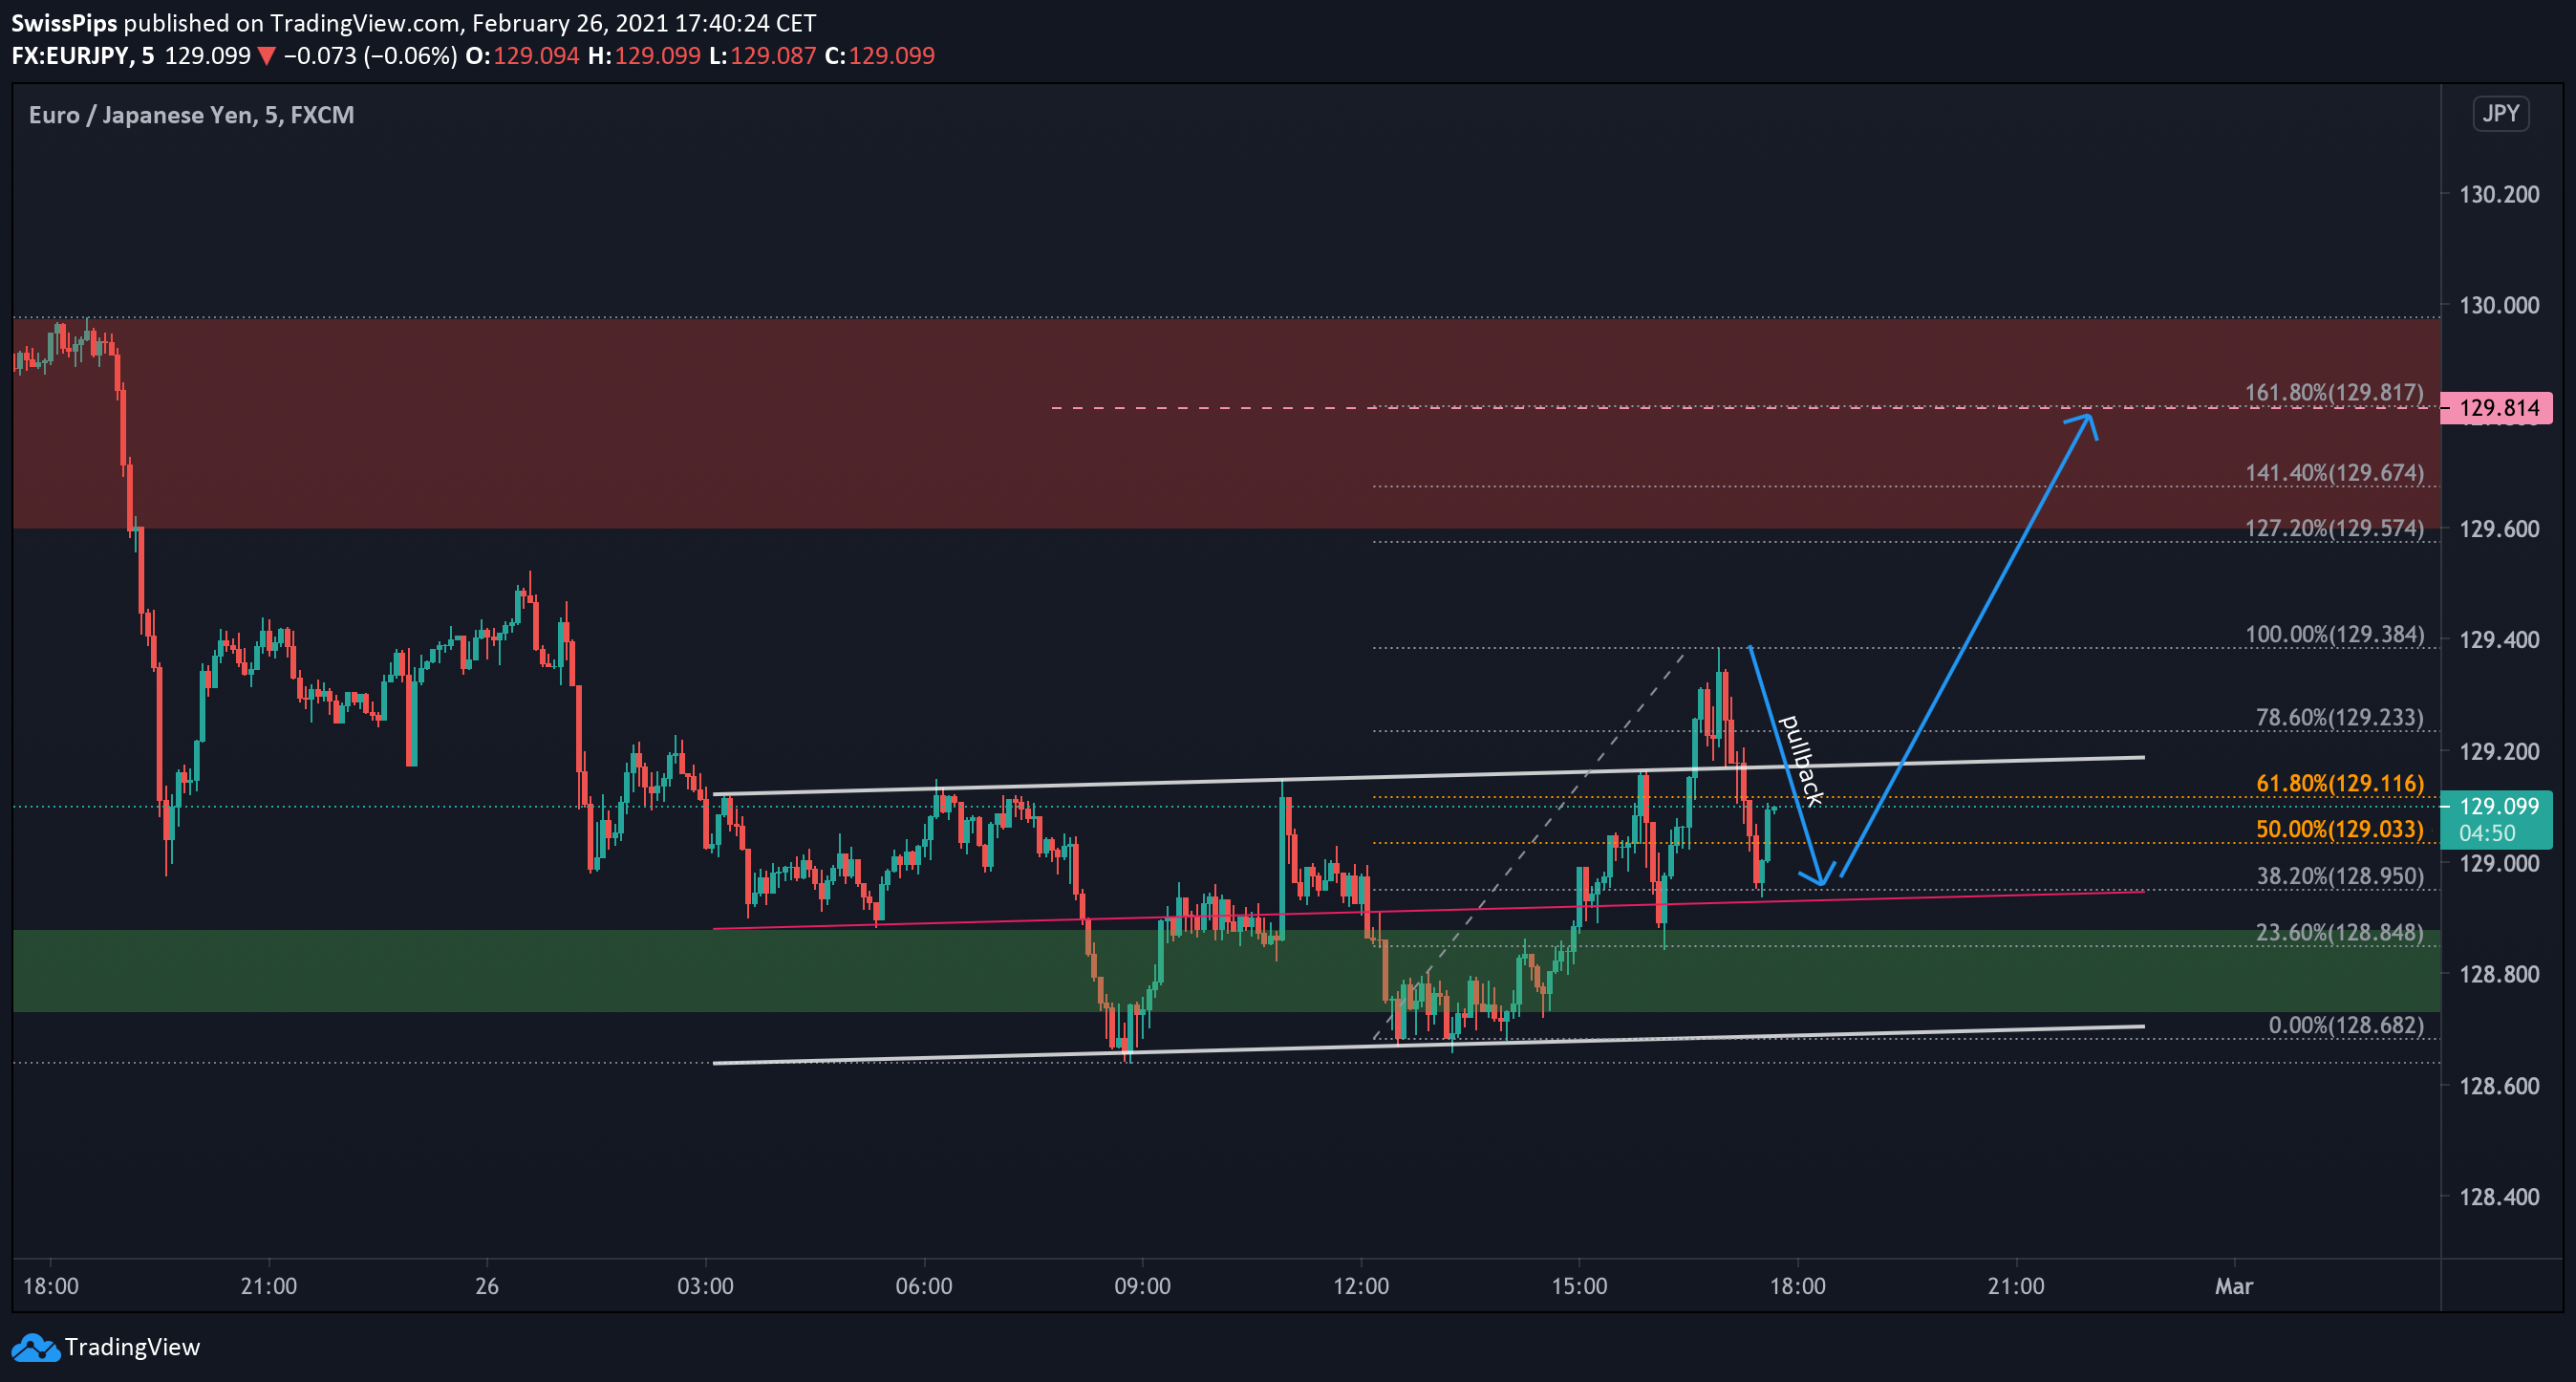
Task: Click the 38.20%(128.950) Fibonacci label
Action: [2339, 876]
